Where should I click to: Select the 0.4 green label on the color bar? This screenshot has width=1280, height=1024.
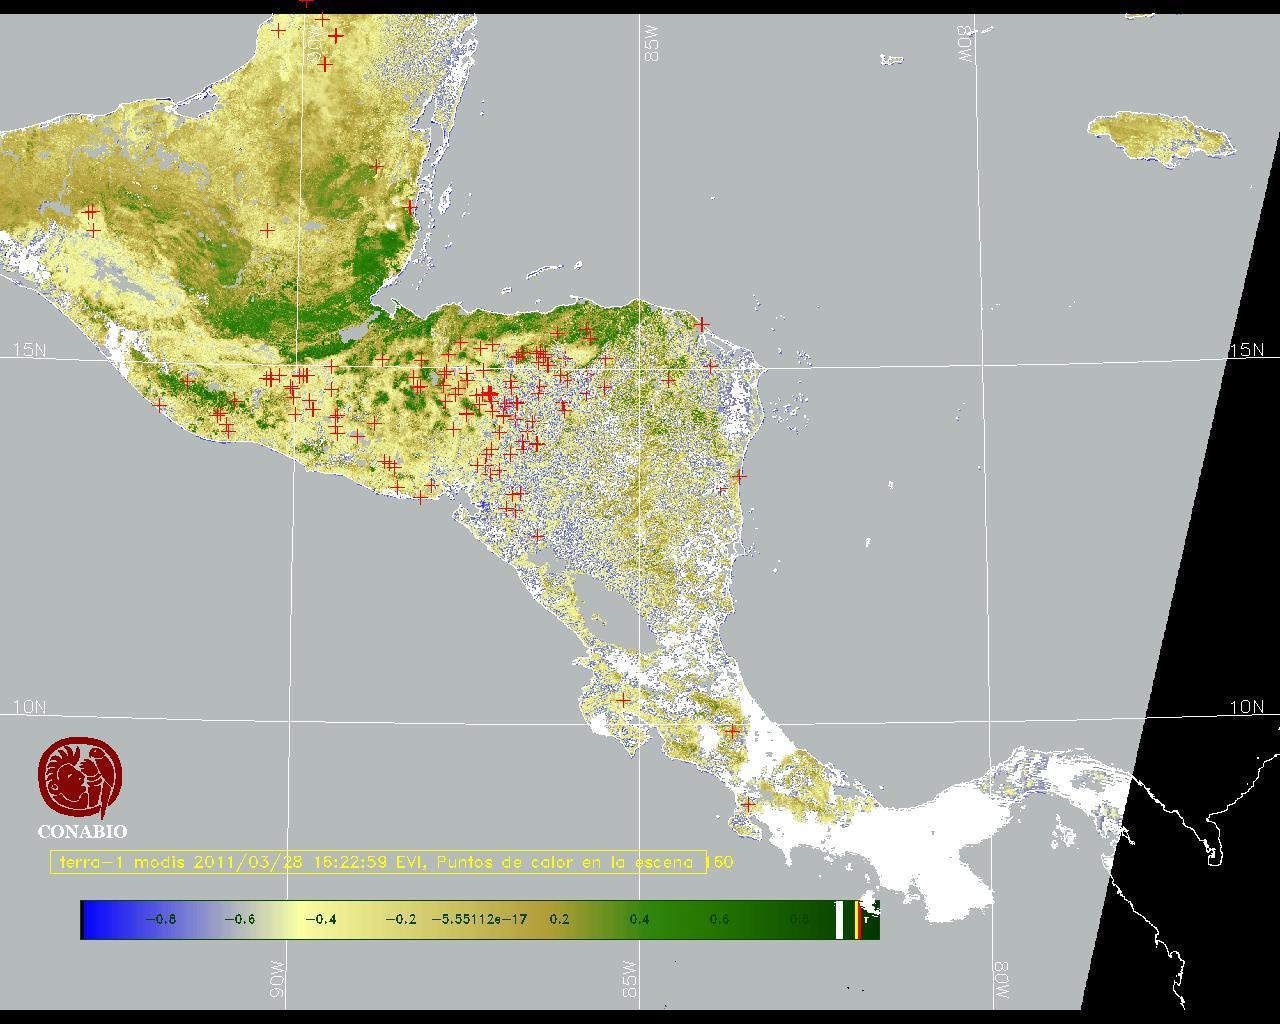(639, 919)
